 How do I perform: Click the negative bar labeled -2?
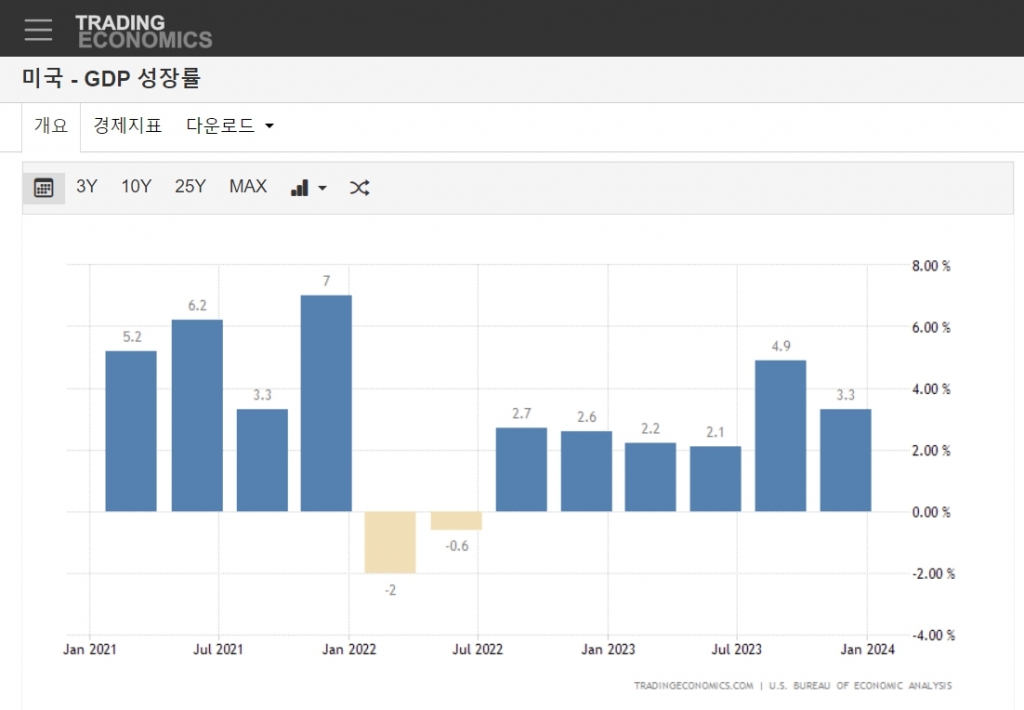(390, 542)
